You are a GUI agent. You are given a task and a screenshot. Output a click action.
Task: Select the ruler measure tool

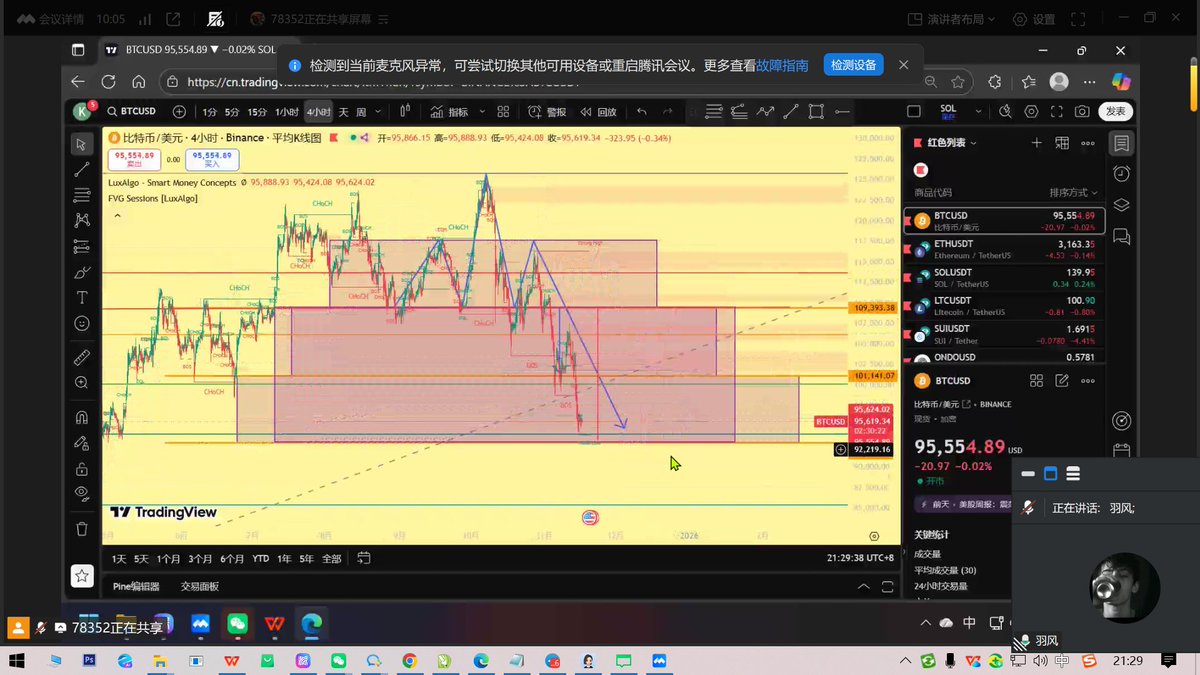(x=82, y=357)
